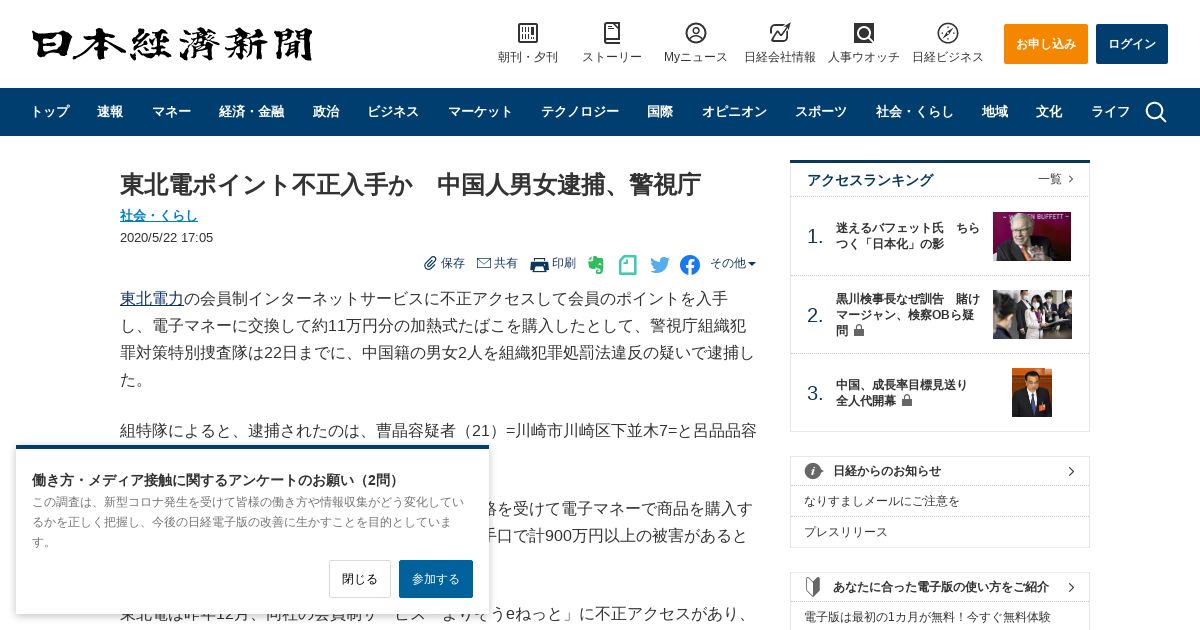Open the ライフ nav tab
This screenshot has width=1200, height=630.
(x=1110, y=112)
